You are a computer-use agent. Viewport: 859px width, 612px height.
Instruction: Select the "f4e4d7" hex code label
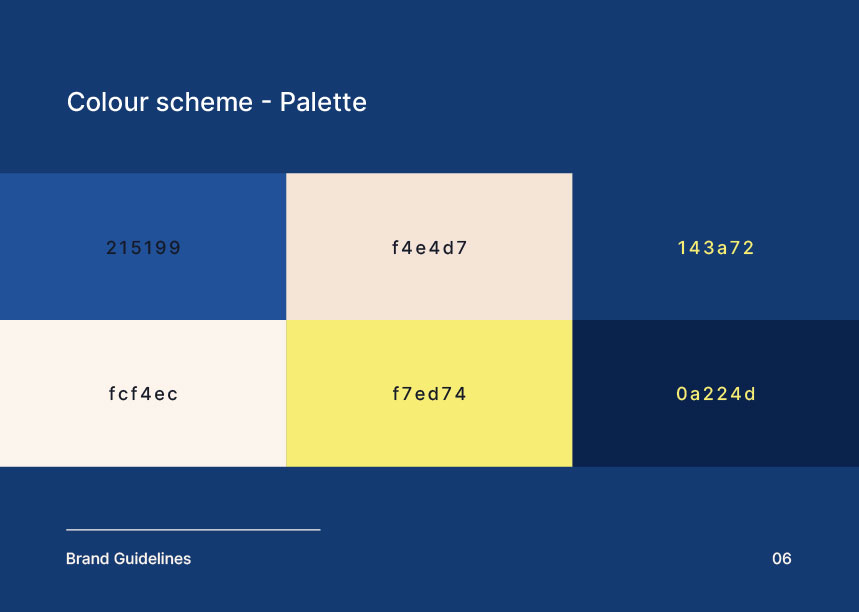(429, 248)
